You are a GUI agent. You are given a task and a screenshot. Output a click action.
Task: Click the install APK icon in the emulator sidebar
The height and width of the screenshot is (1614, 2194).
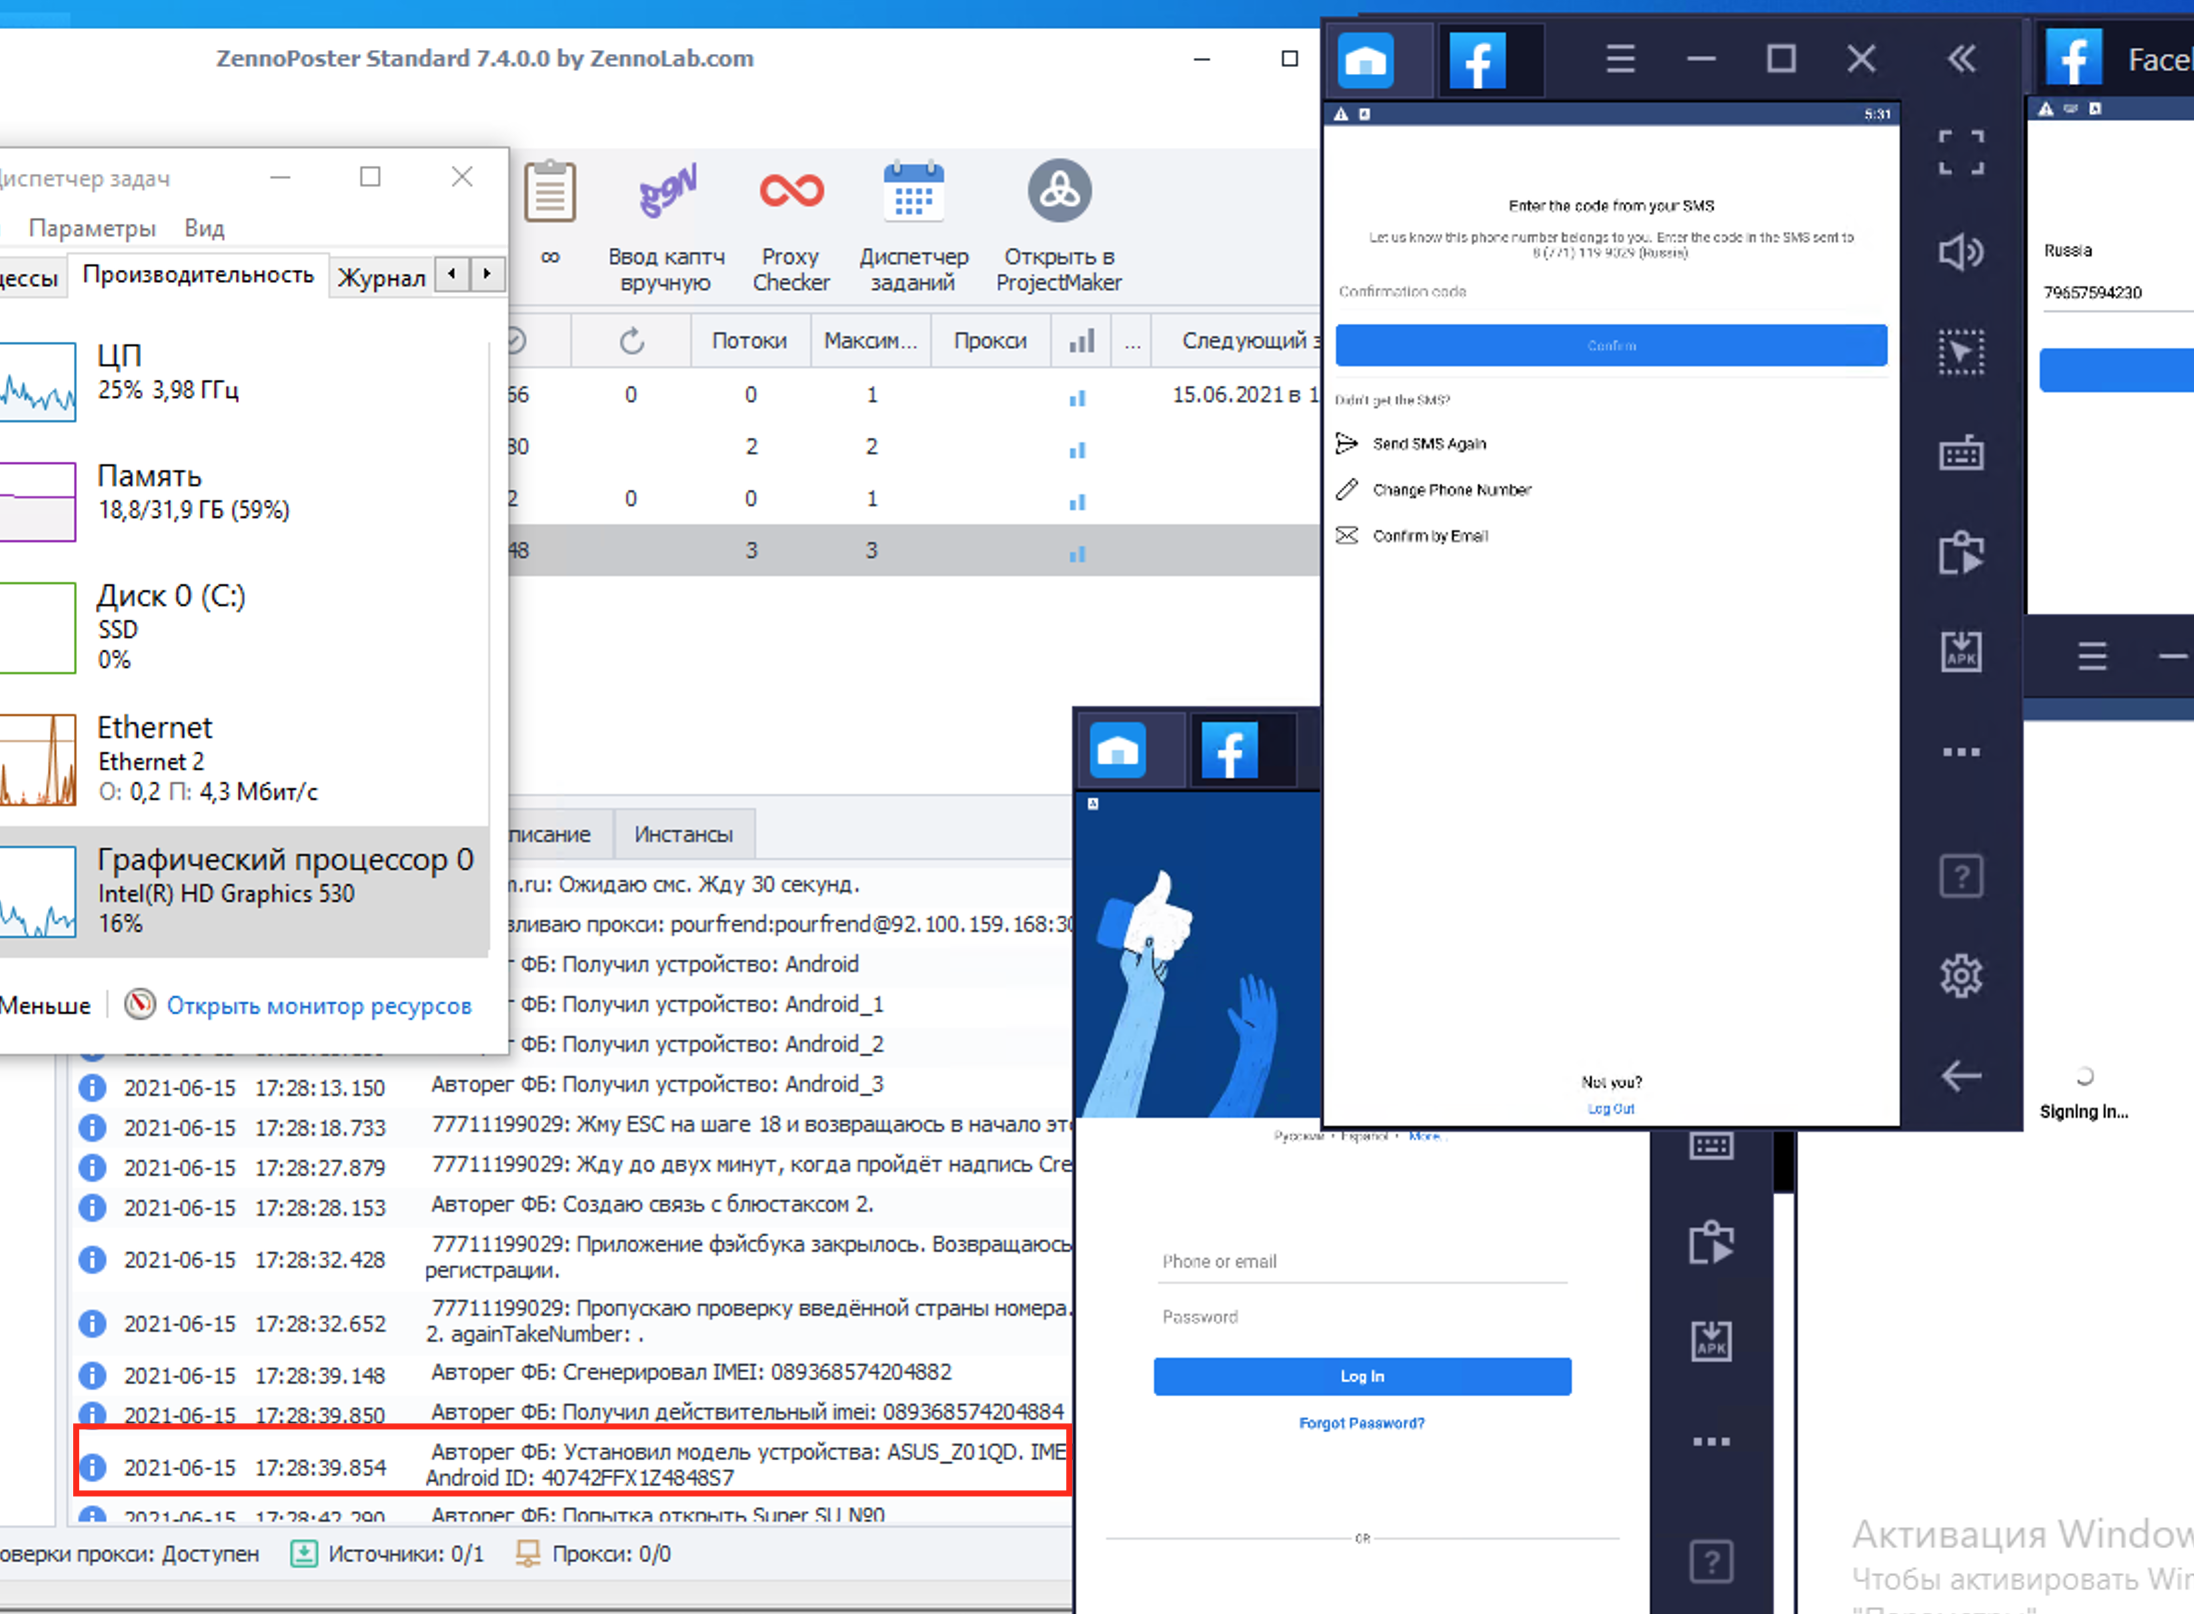pyautogui.click(x=1960, y=652)
